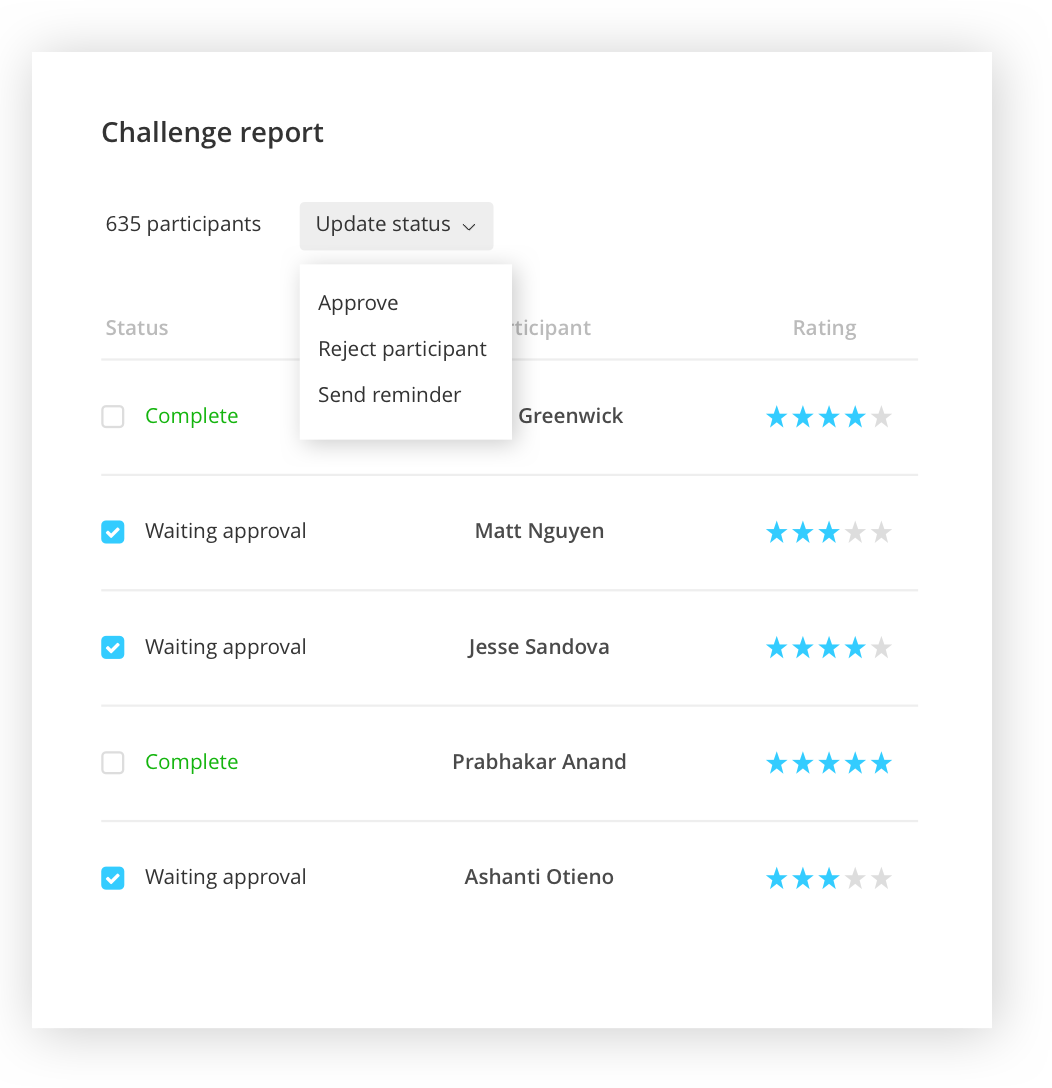Click fifth star in Greenwick's rating
This screenshot has width=1052, height=1088.
[x=881, y=417]
